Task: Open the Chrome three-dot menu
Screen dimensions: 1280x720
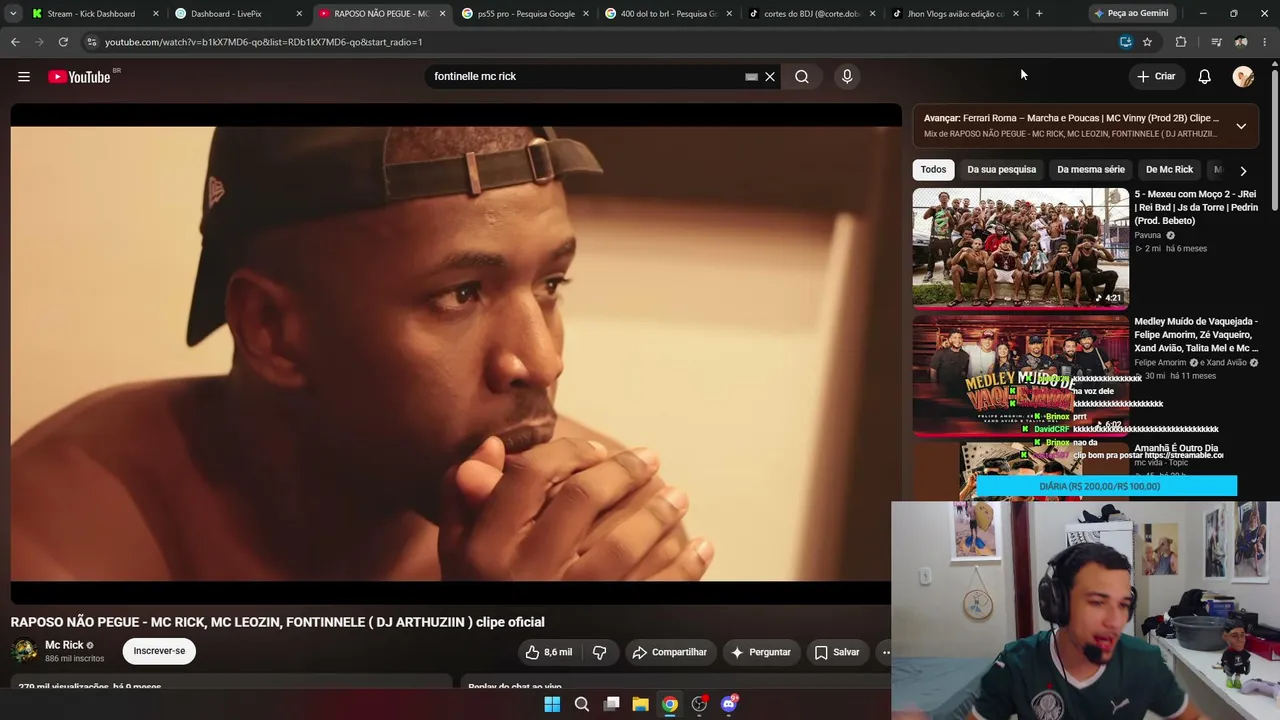Action: pos(1266,42)
